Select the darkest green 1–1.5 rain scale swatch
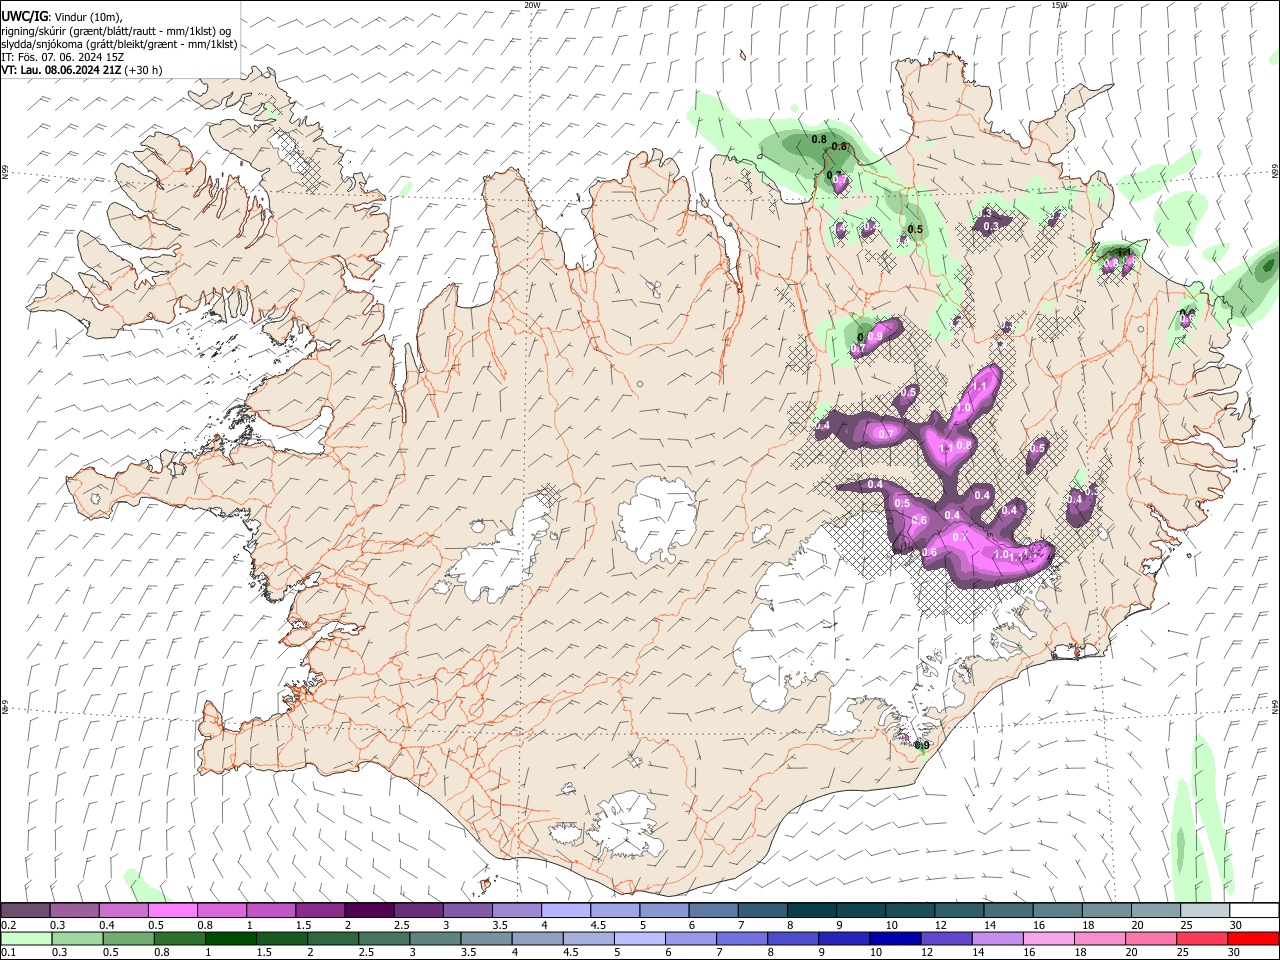The height and width of the screenshot is (960, 1280). point(231,938)
